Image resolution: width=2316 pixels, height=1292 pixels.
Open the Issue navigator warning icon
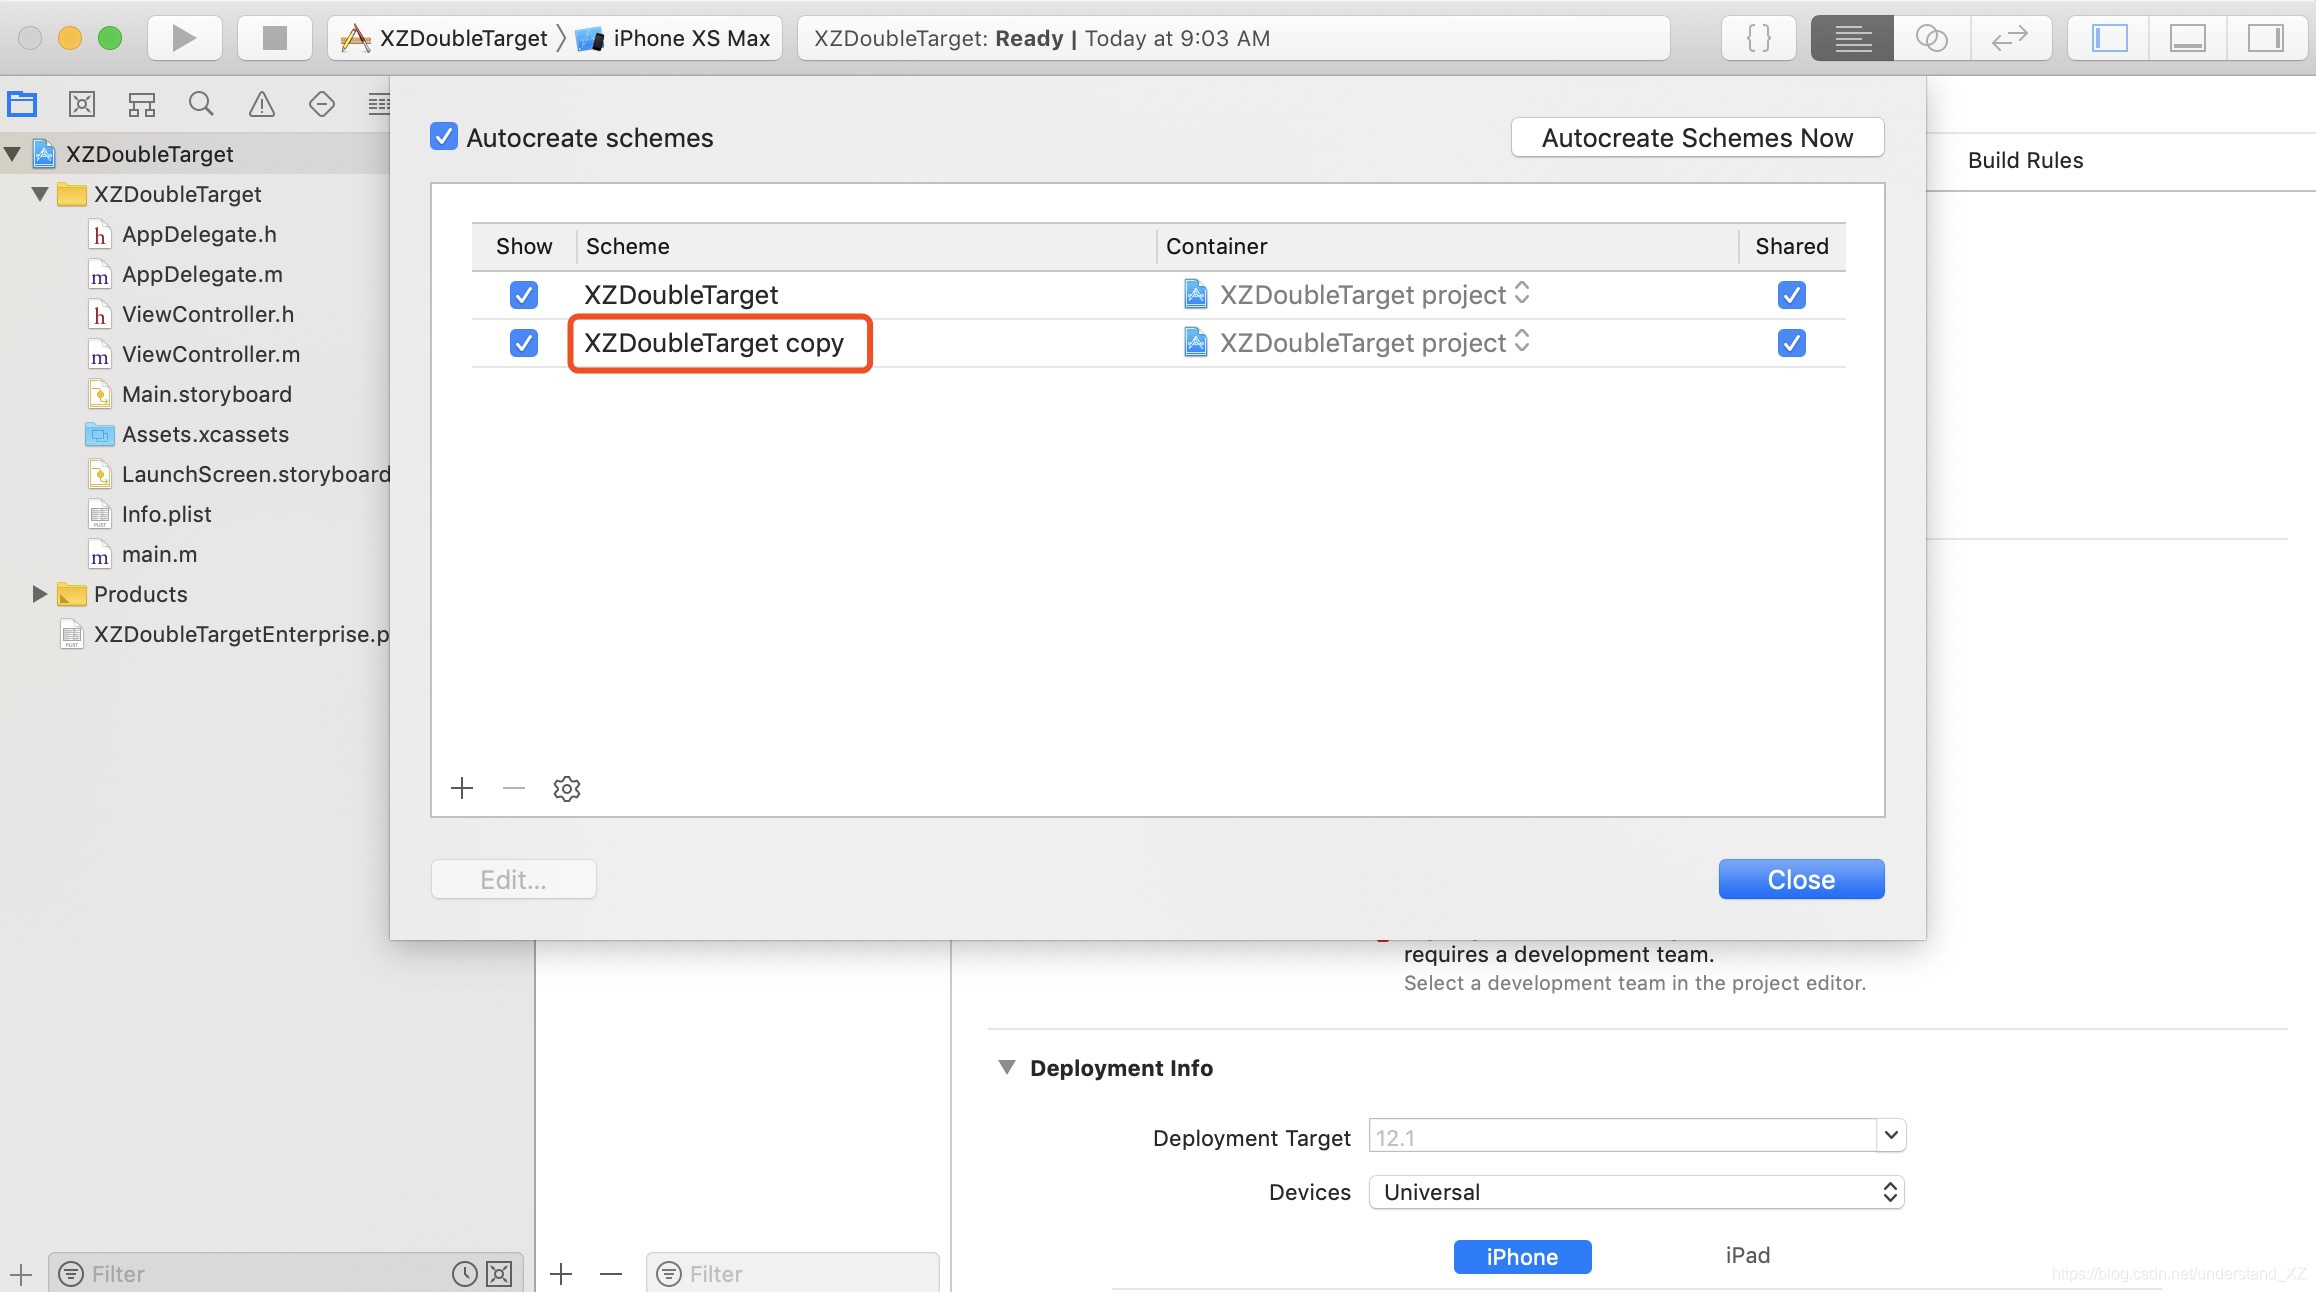(261, 104)
